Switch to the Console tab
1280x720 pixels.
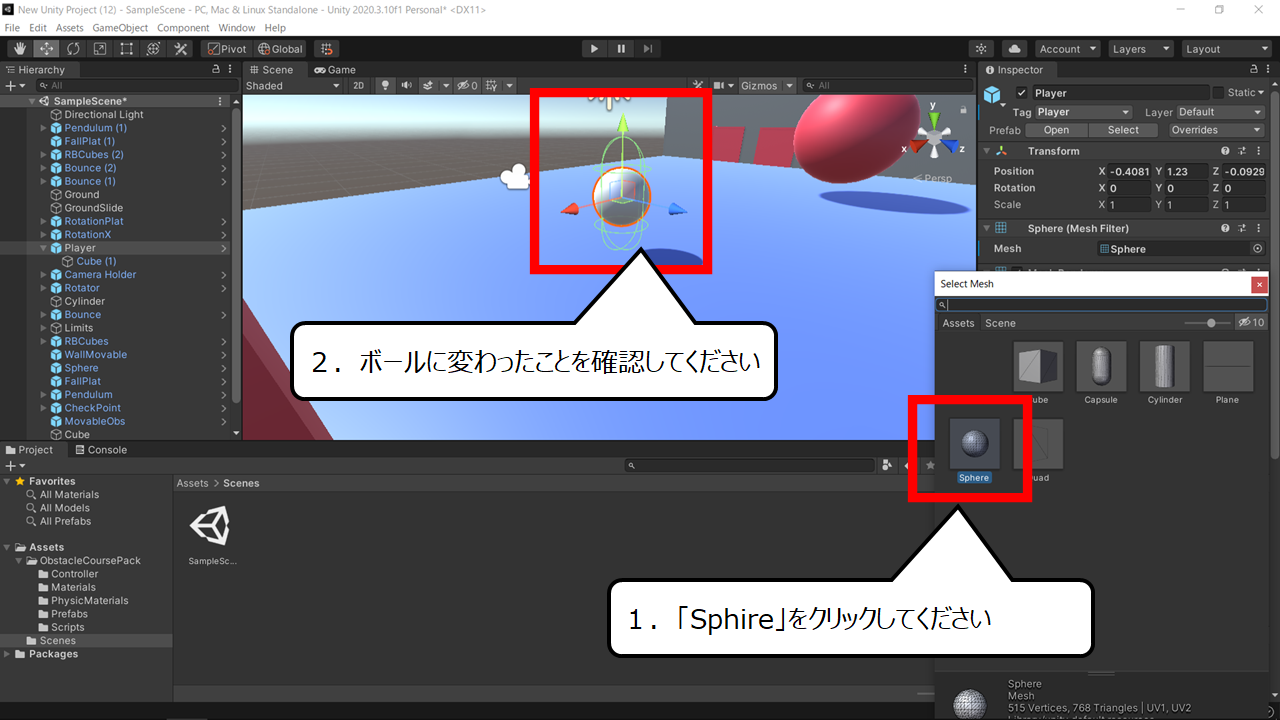(100, 450)
